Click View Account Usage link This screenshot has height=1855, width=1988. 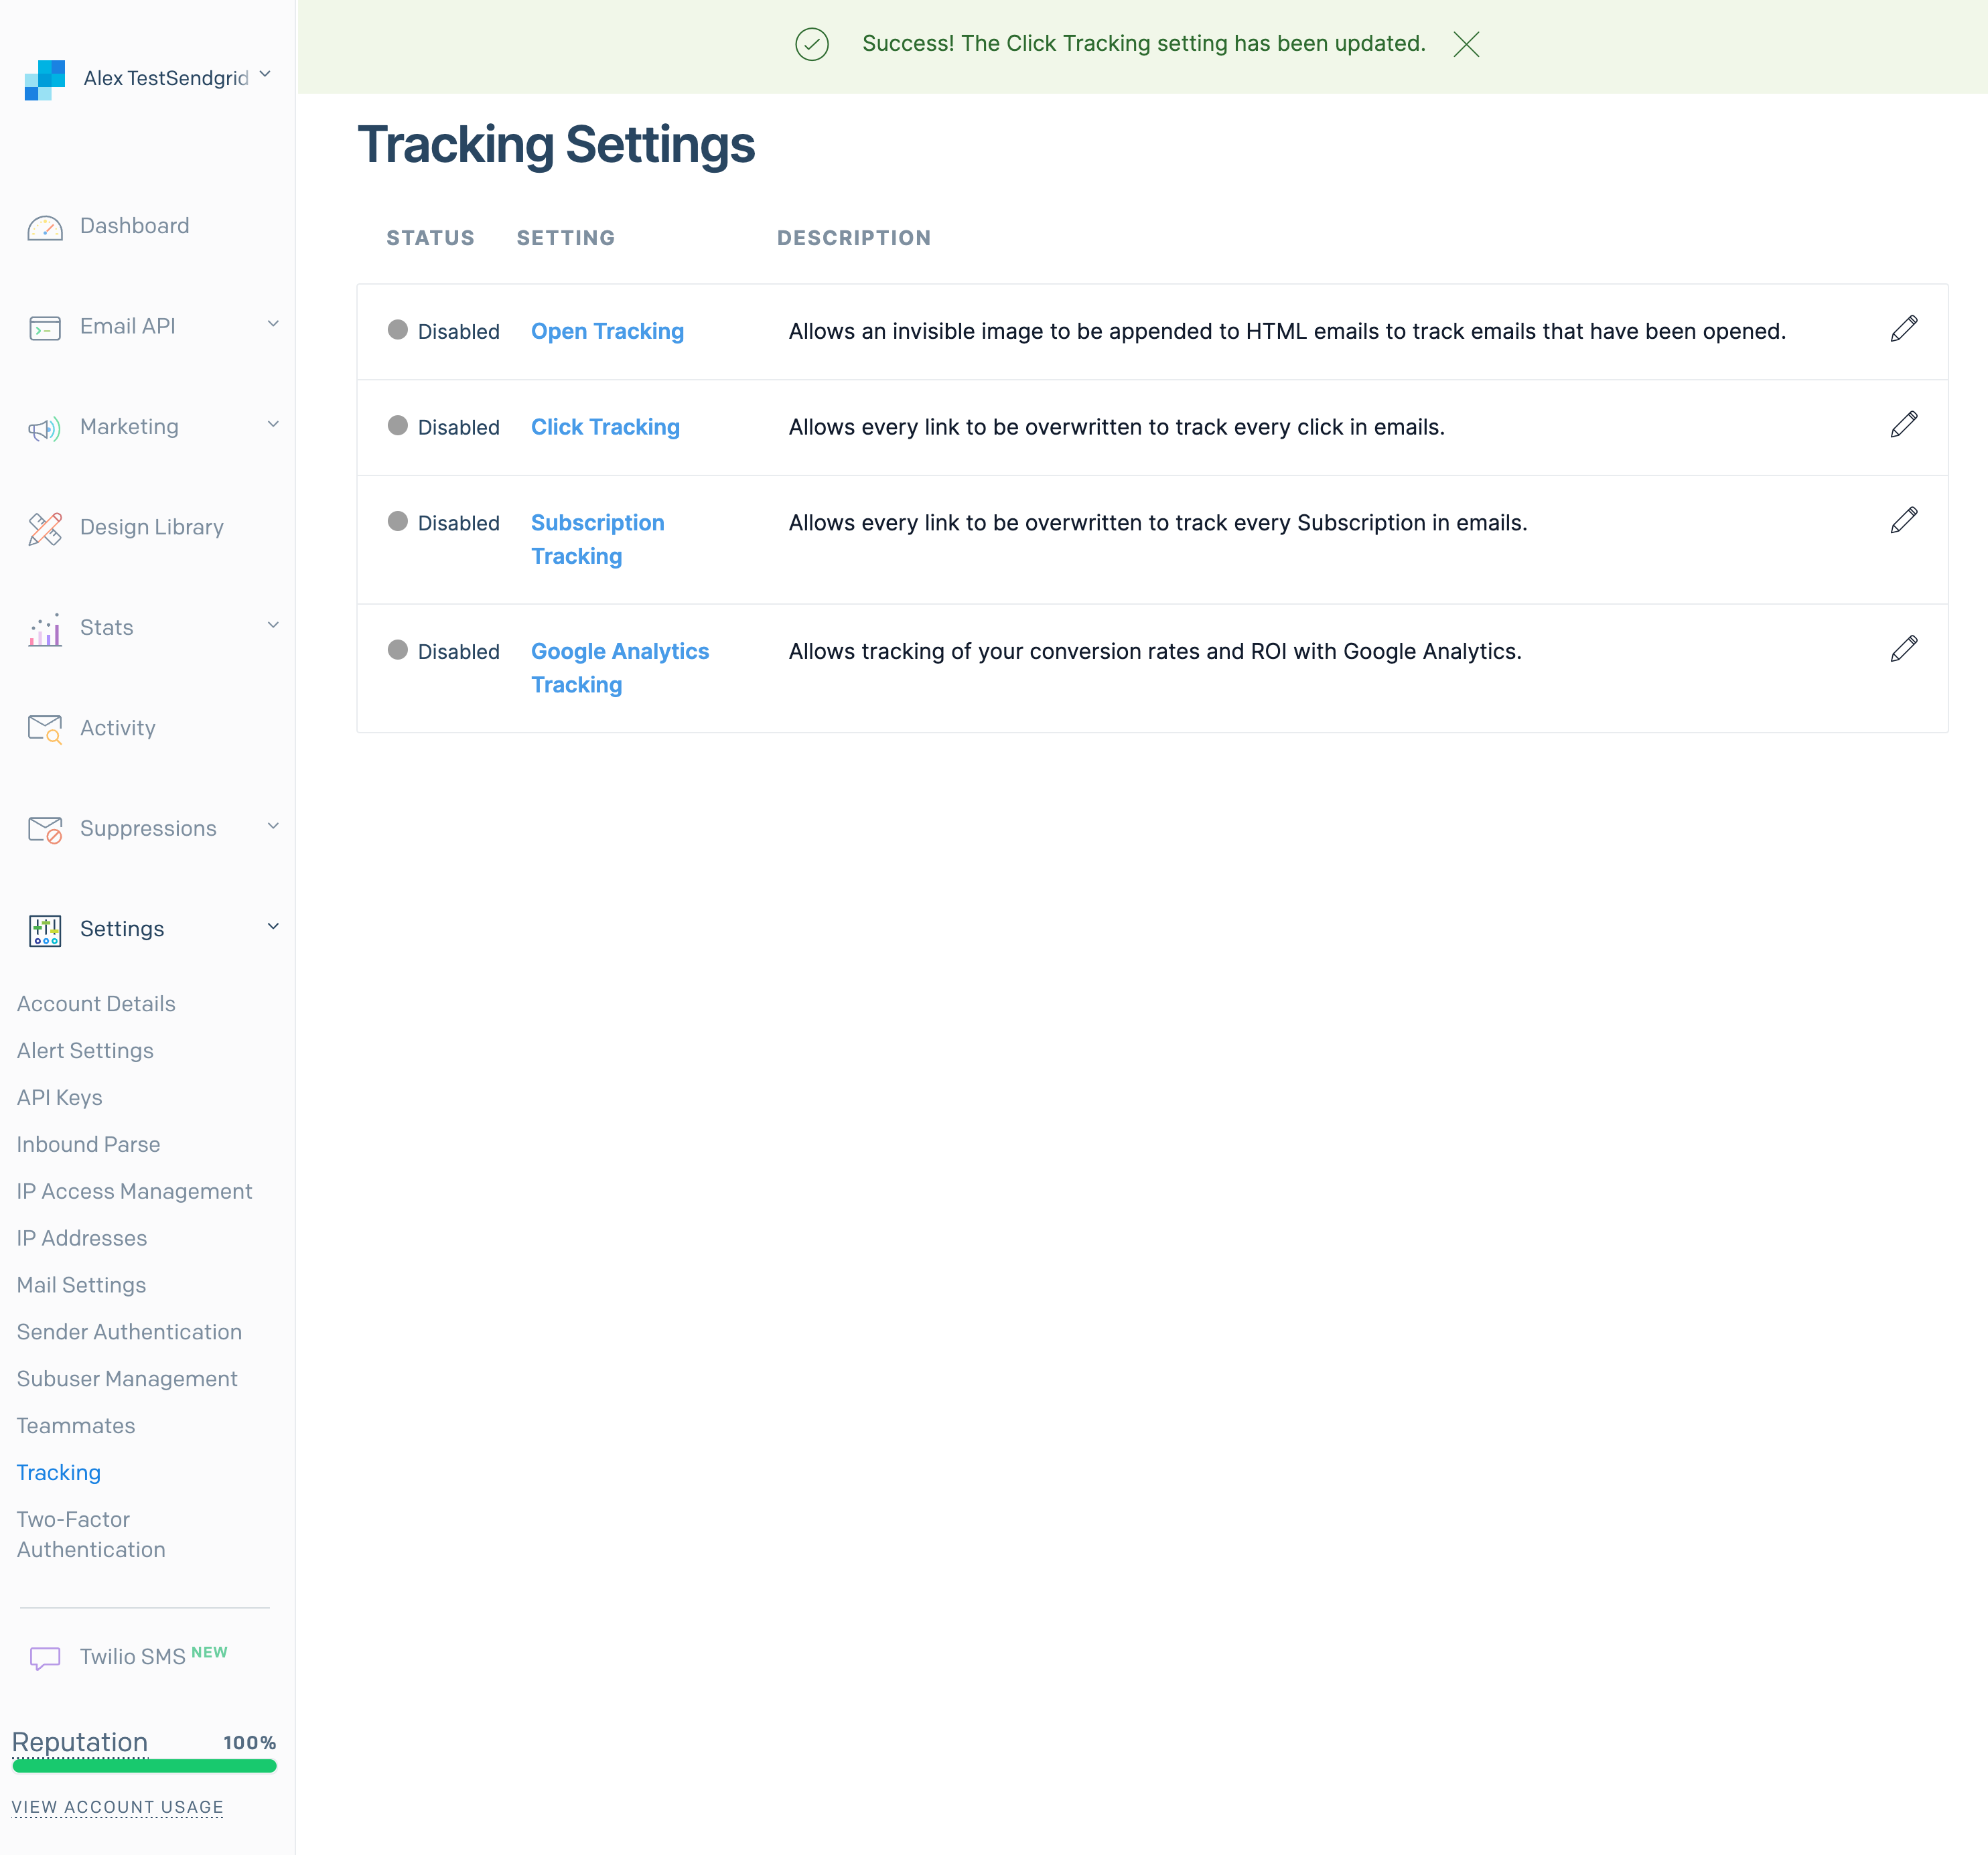(117, 1807)
